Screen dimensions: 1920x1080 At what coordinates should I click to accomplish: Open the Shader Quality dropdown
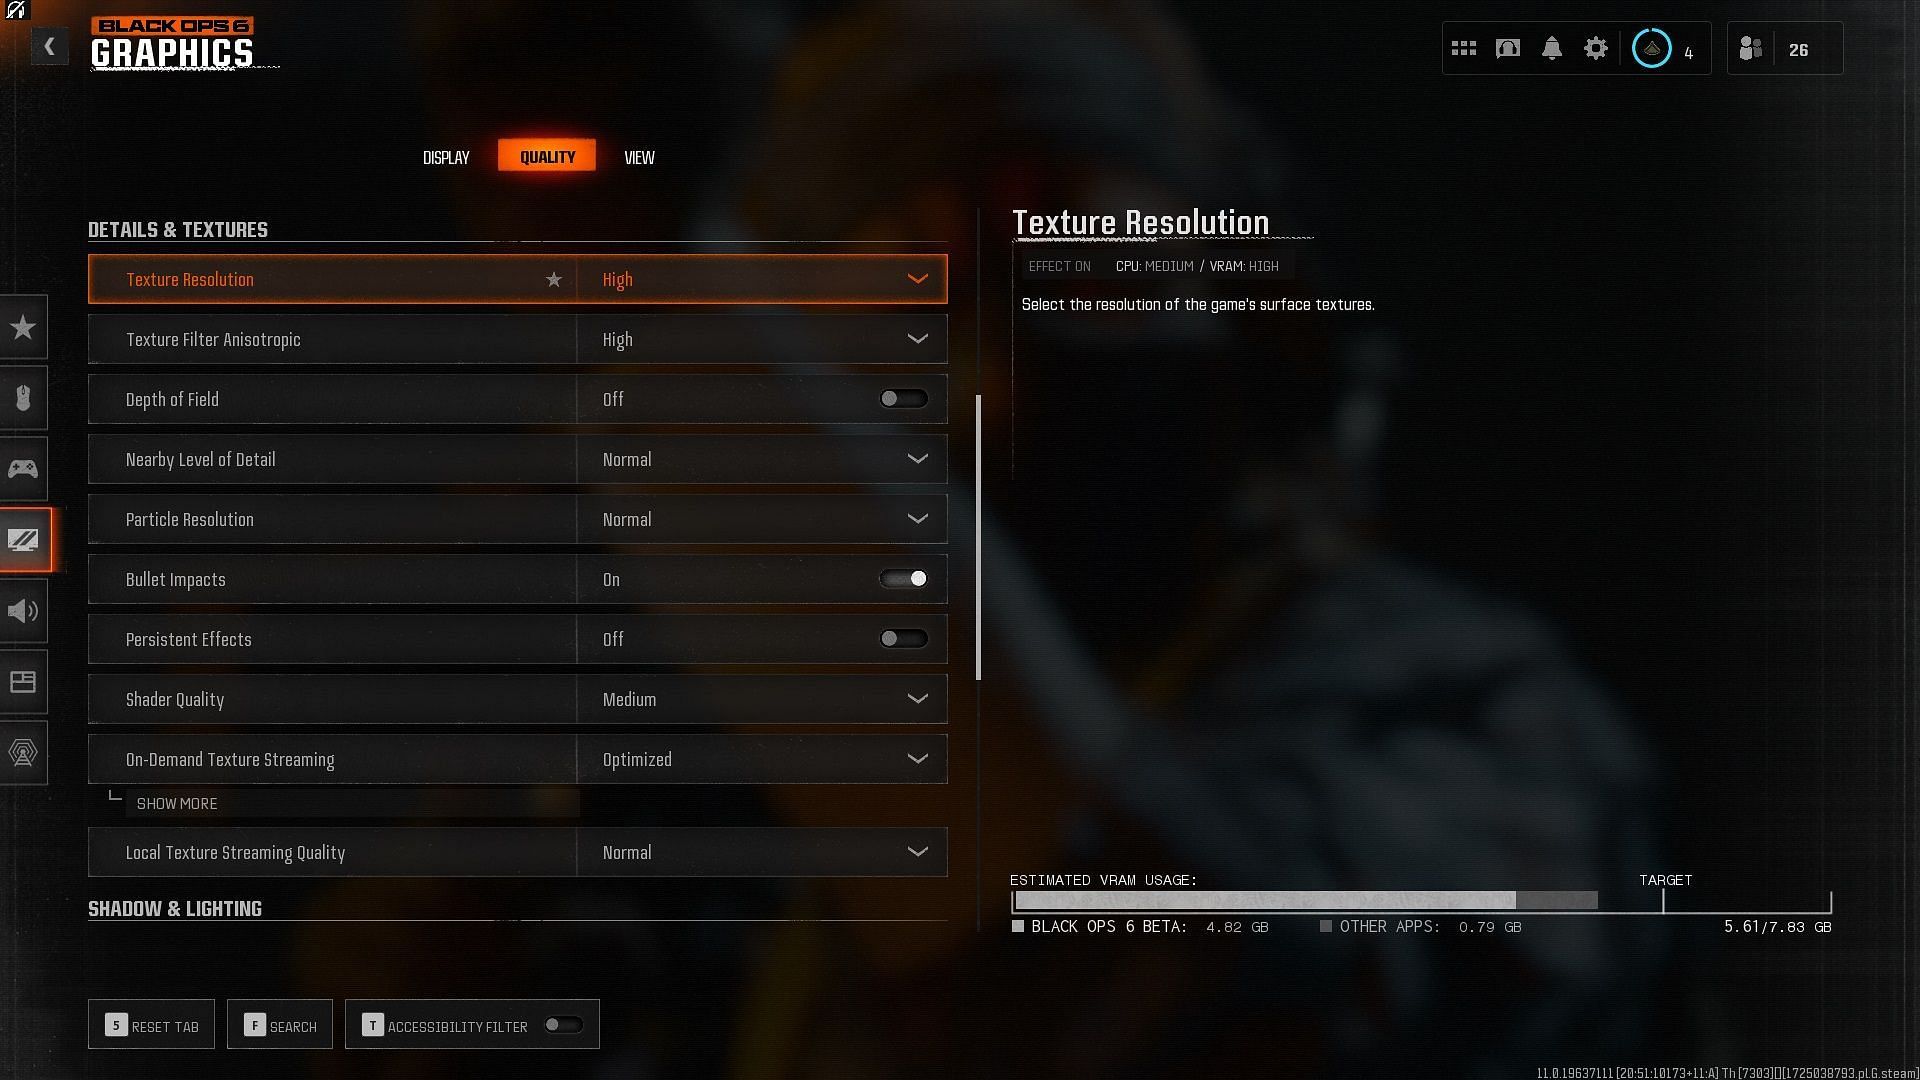point(919,699)
